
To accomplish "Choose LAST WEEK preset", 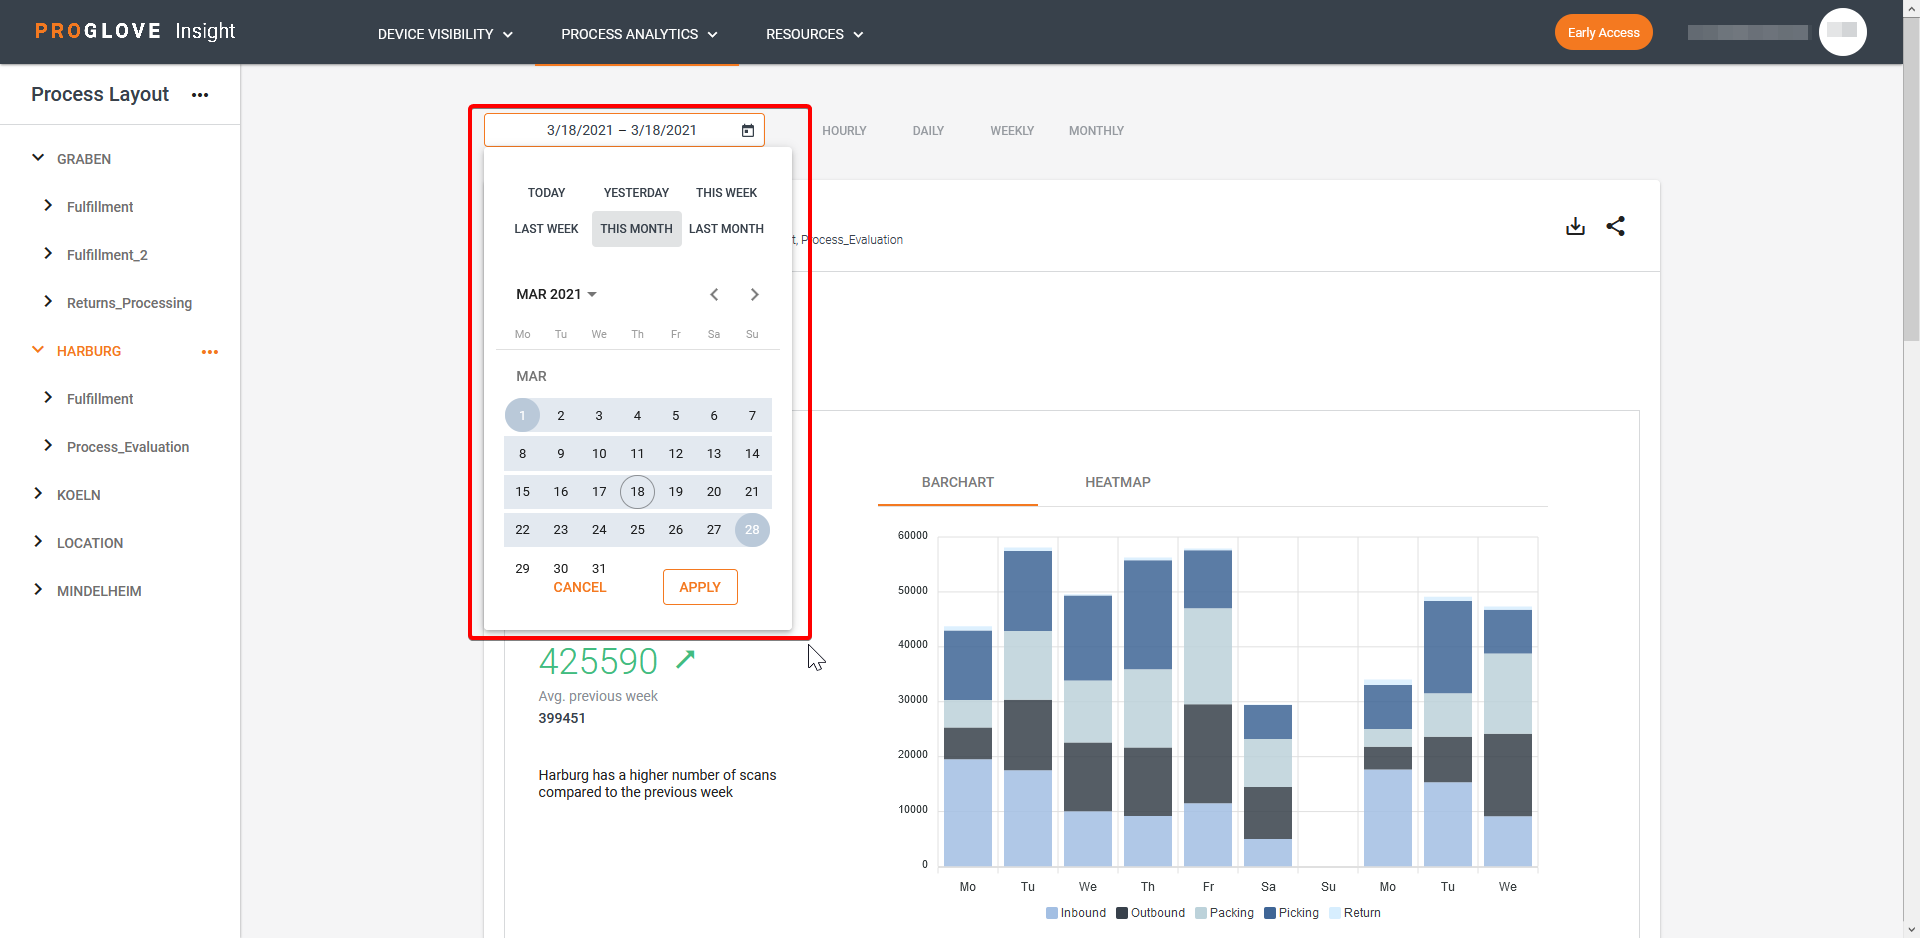I will (546, 229).
